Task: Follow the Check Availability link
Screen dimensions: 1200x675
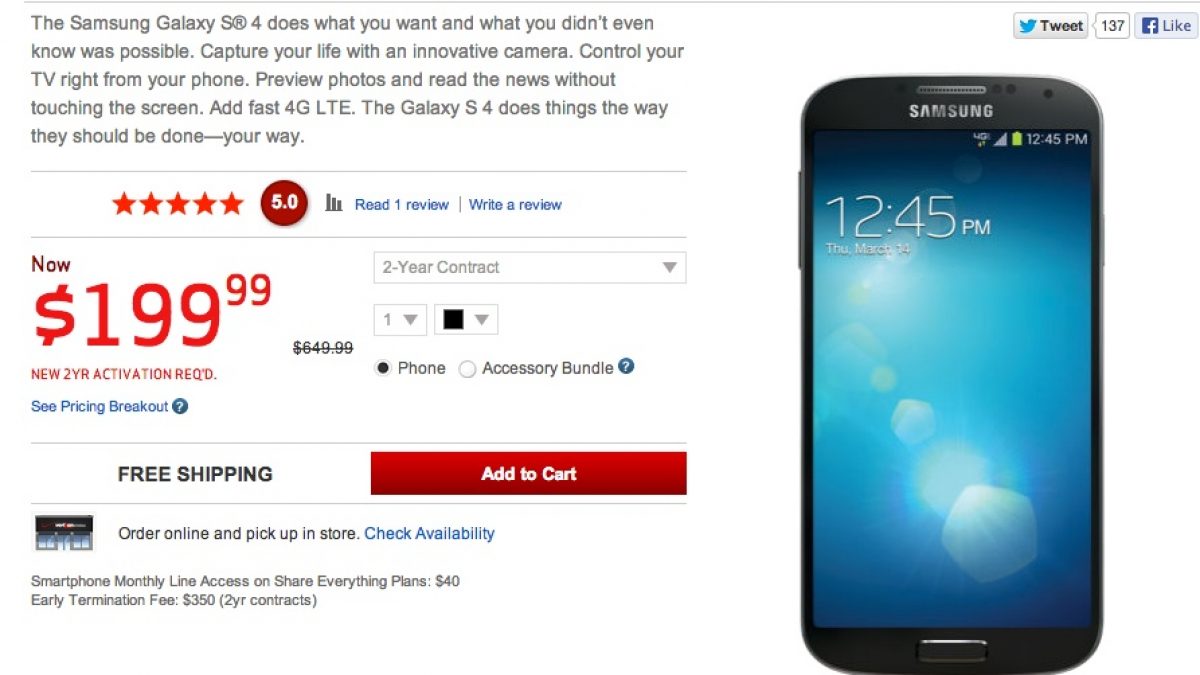Action: click(429, 533)
